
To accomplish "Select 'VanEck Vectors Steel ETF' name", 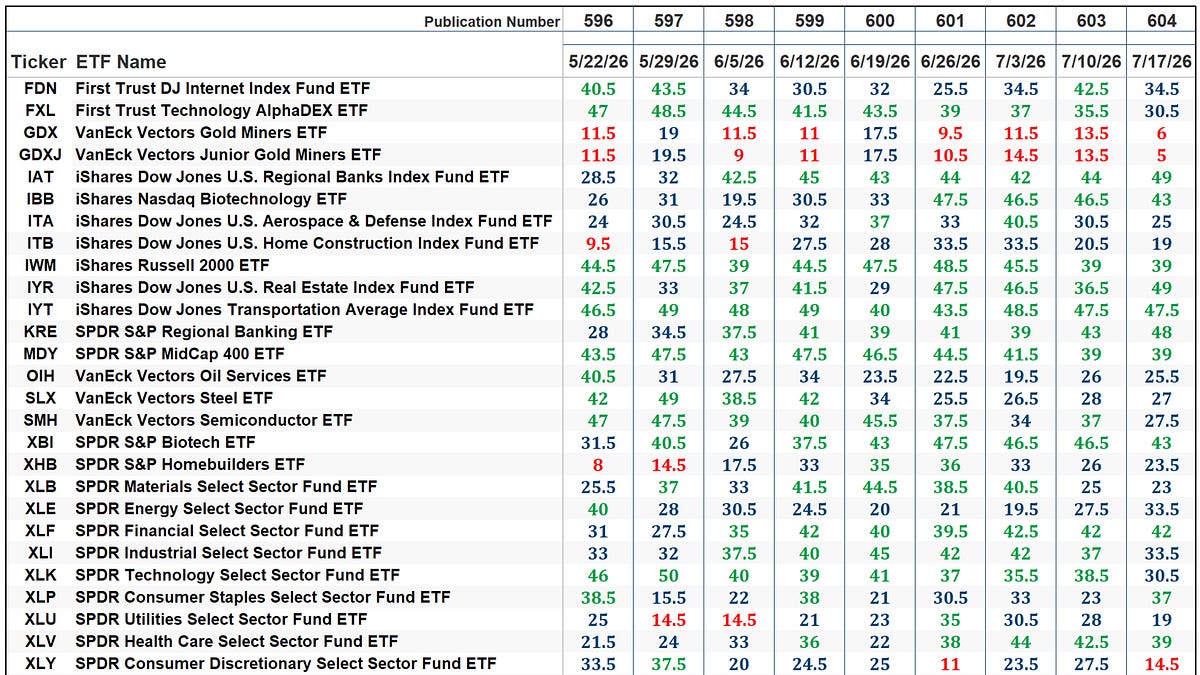I will click(x=174, y=398).
